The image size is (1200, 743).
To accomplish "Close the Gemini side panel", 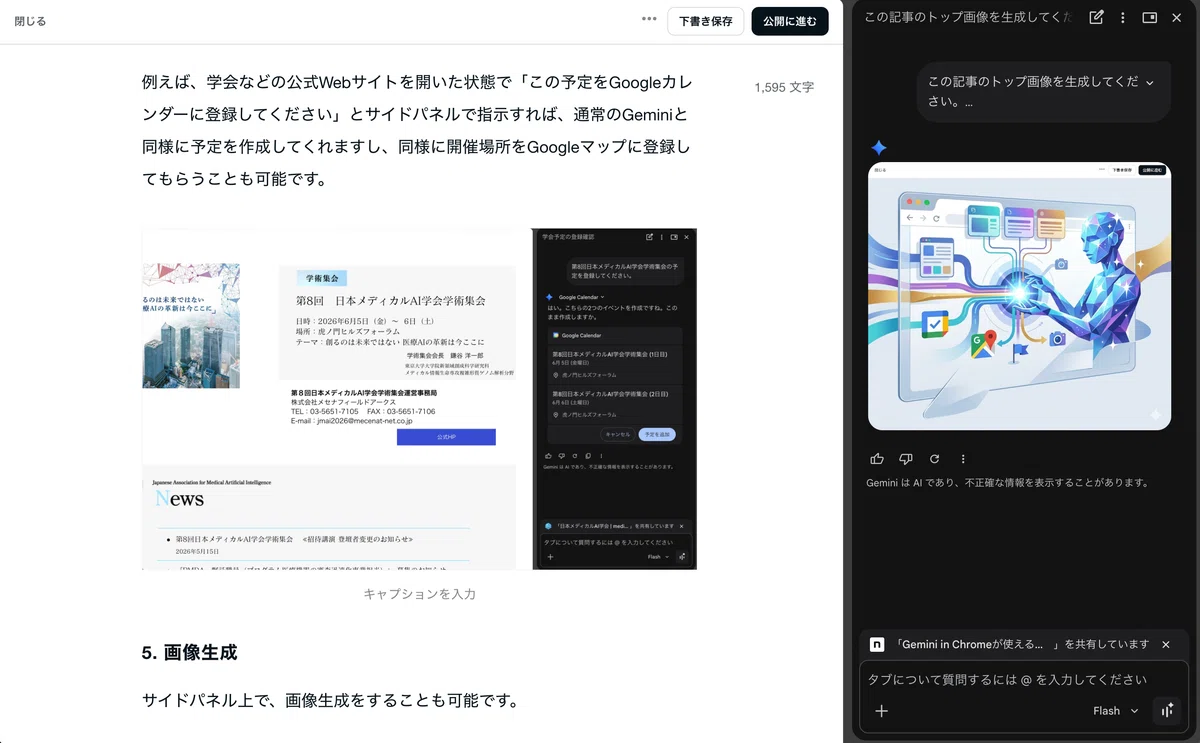I will coord(1176,17).
